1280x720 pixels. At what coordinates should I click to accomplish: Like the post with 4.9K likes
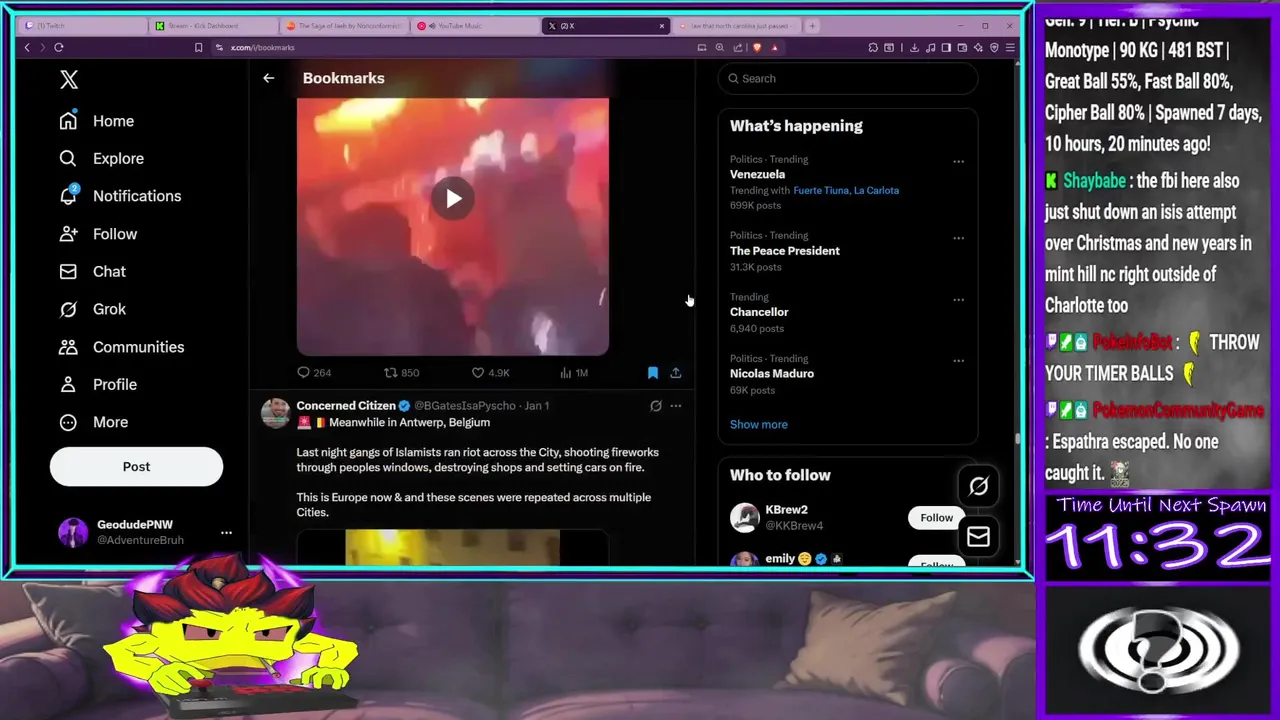(490, 373)
